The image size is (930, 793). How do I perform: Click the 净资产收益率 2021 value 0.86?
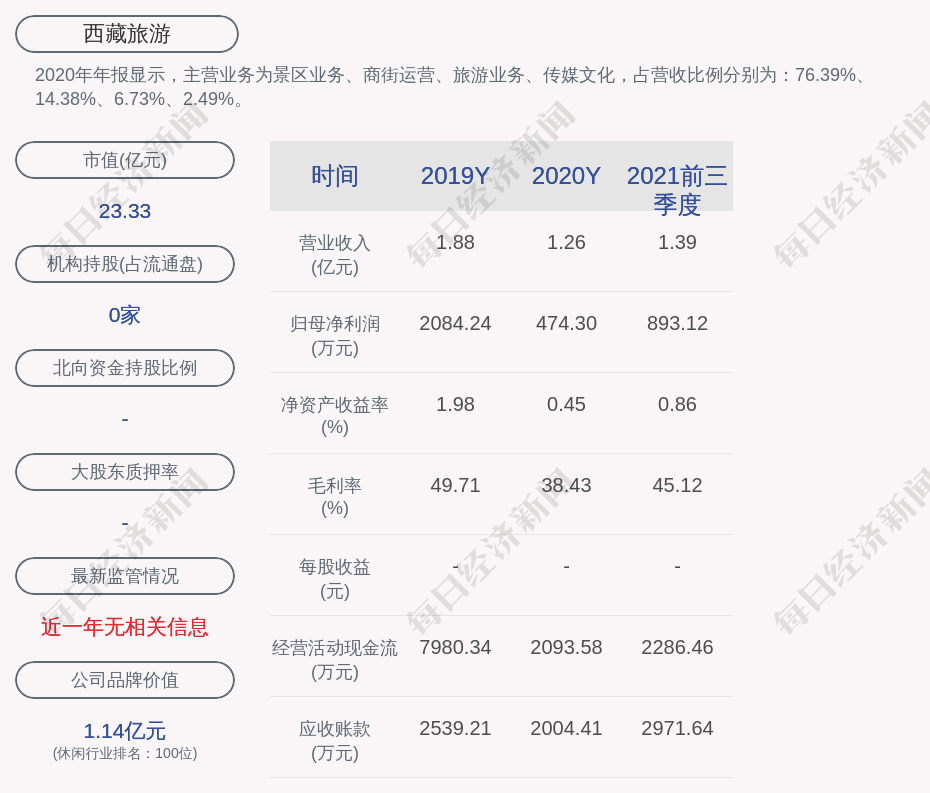(677, 404)
